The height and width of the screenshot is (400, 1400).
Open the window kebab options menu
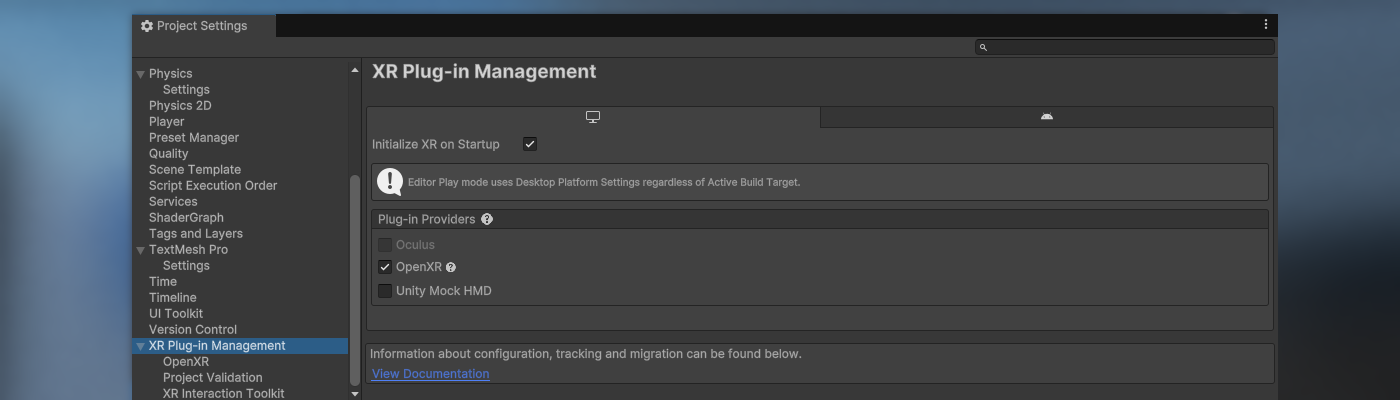point(1265,25)
